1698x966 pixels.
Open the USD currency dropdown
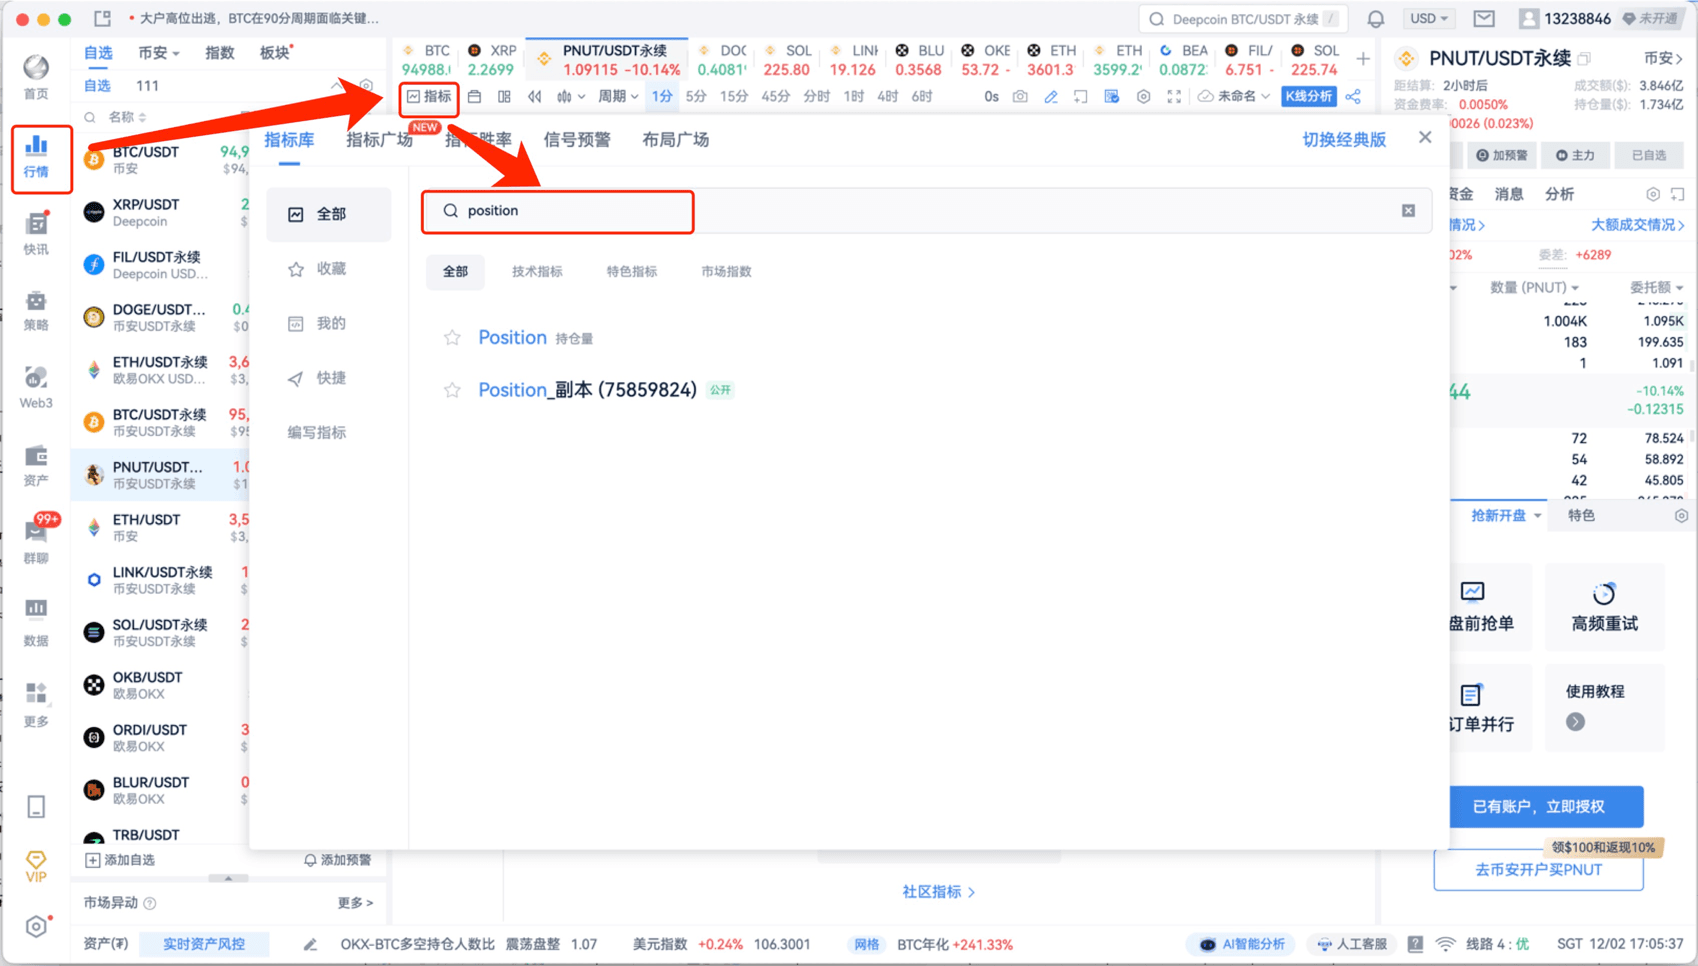1429,19
